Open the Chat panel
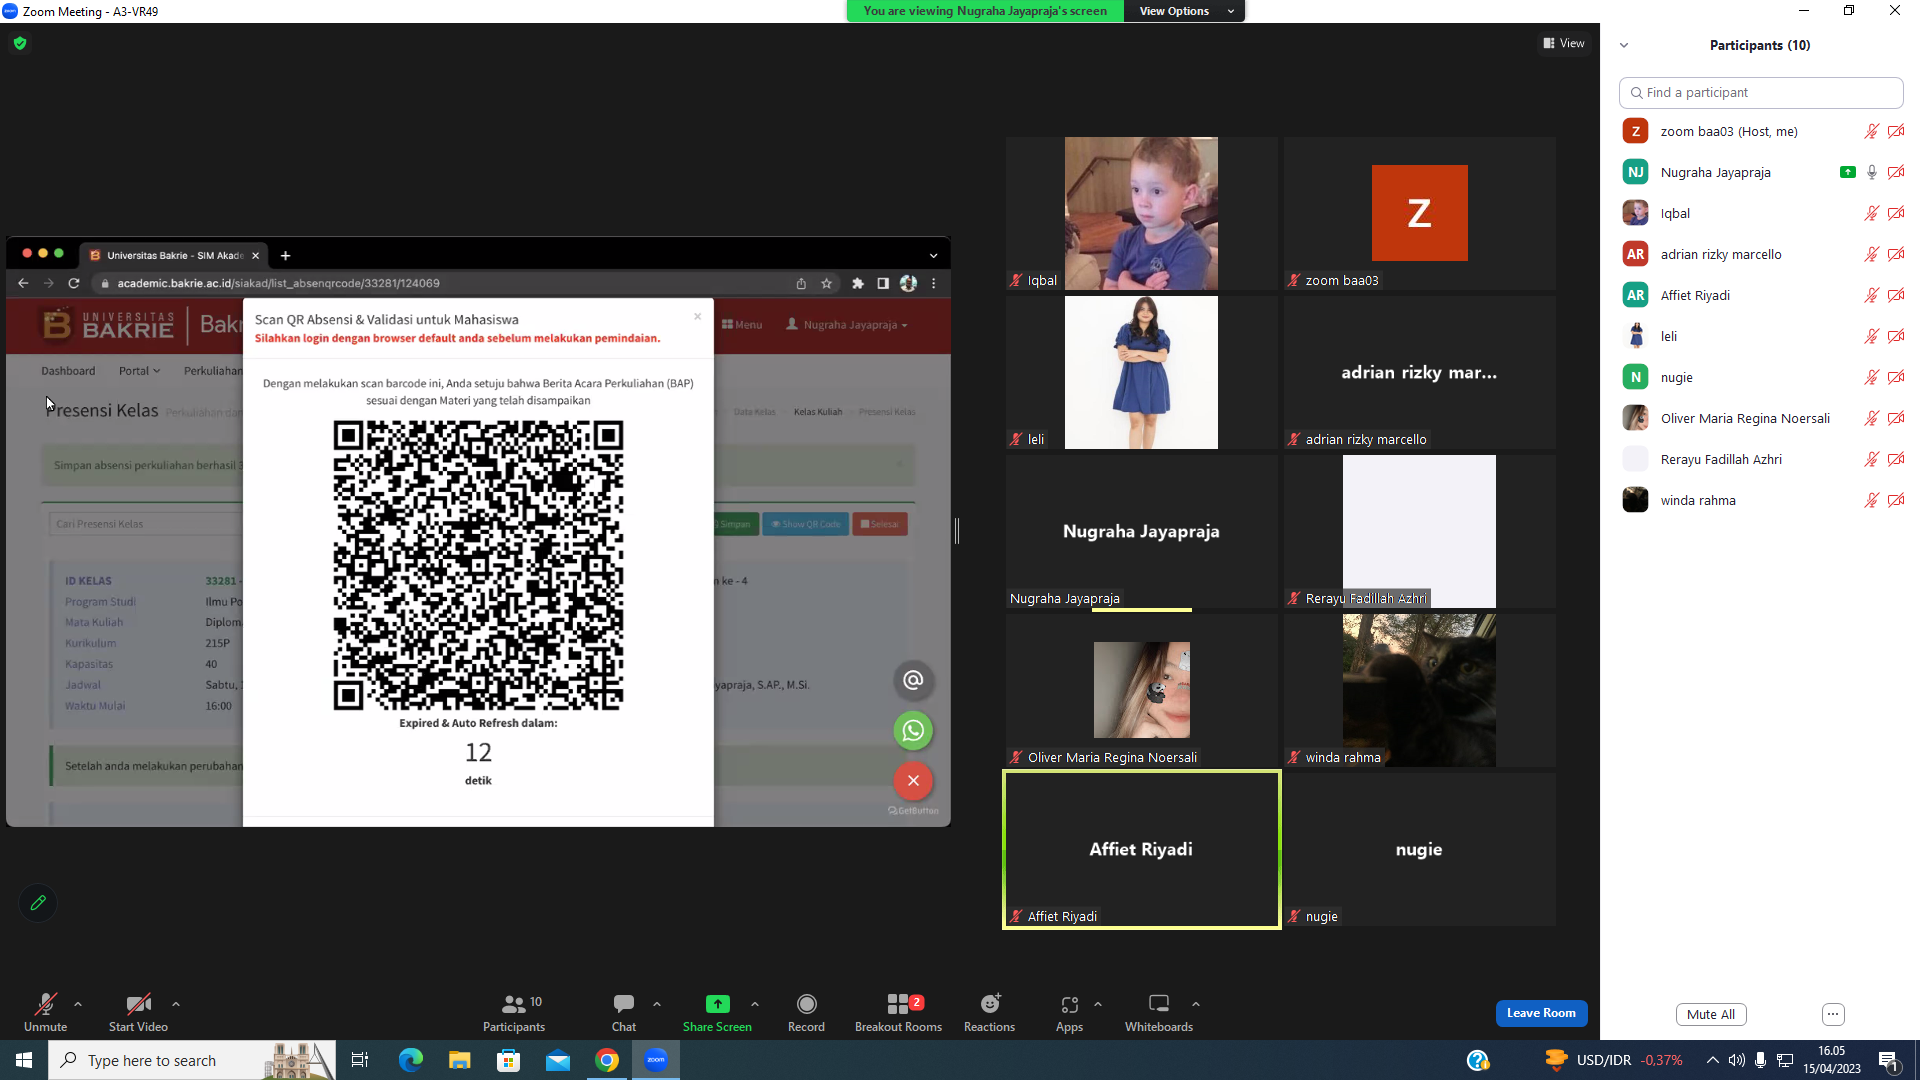The image size is (1920, 1080). (x=624, y=1012)
